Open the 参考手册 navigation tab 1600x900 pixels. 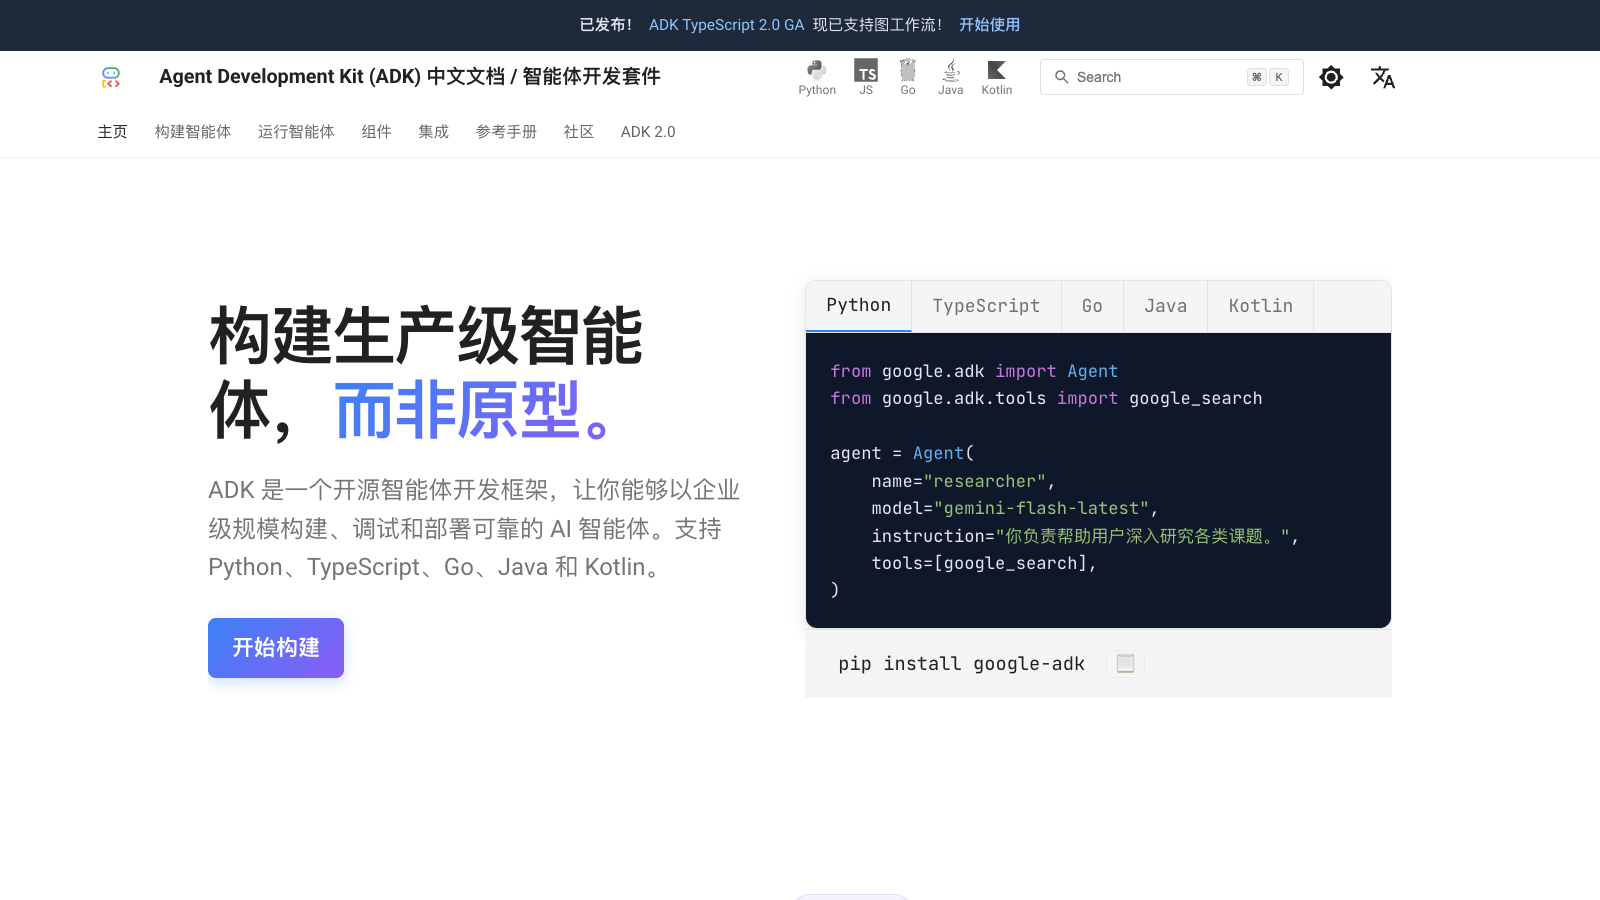click(x=506, y=132)
